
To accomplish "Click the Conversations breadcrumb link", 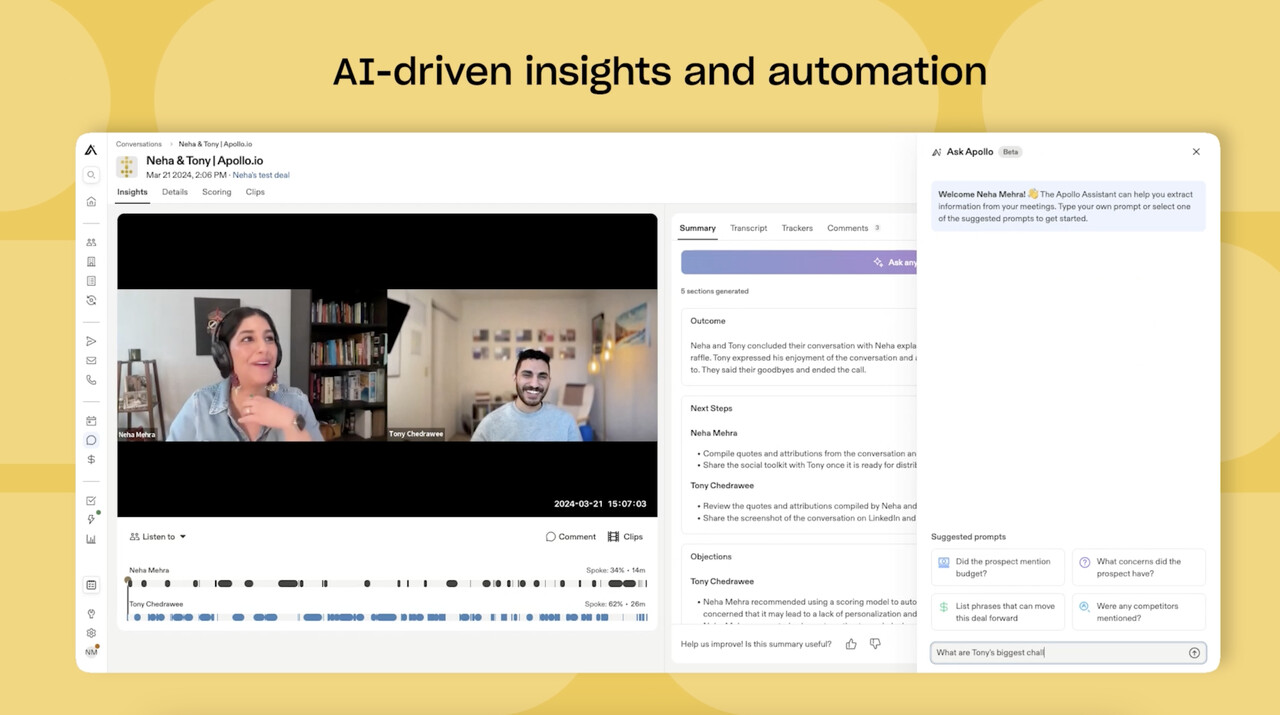I will pyautogui.click(x=139, y=144).
